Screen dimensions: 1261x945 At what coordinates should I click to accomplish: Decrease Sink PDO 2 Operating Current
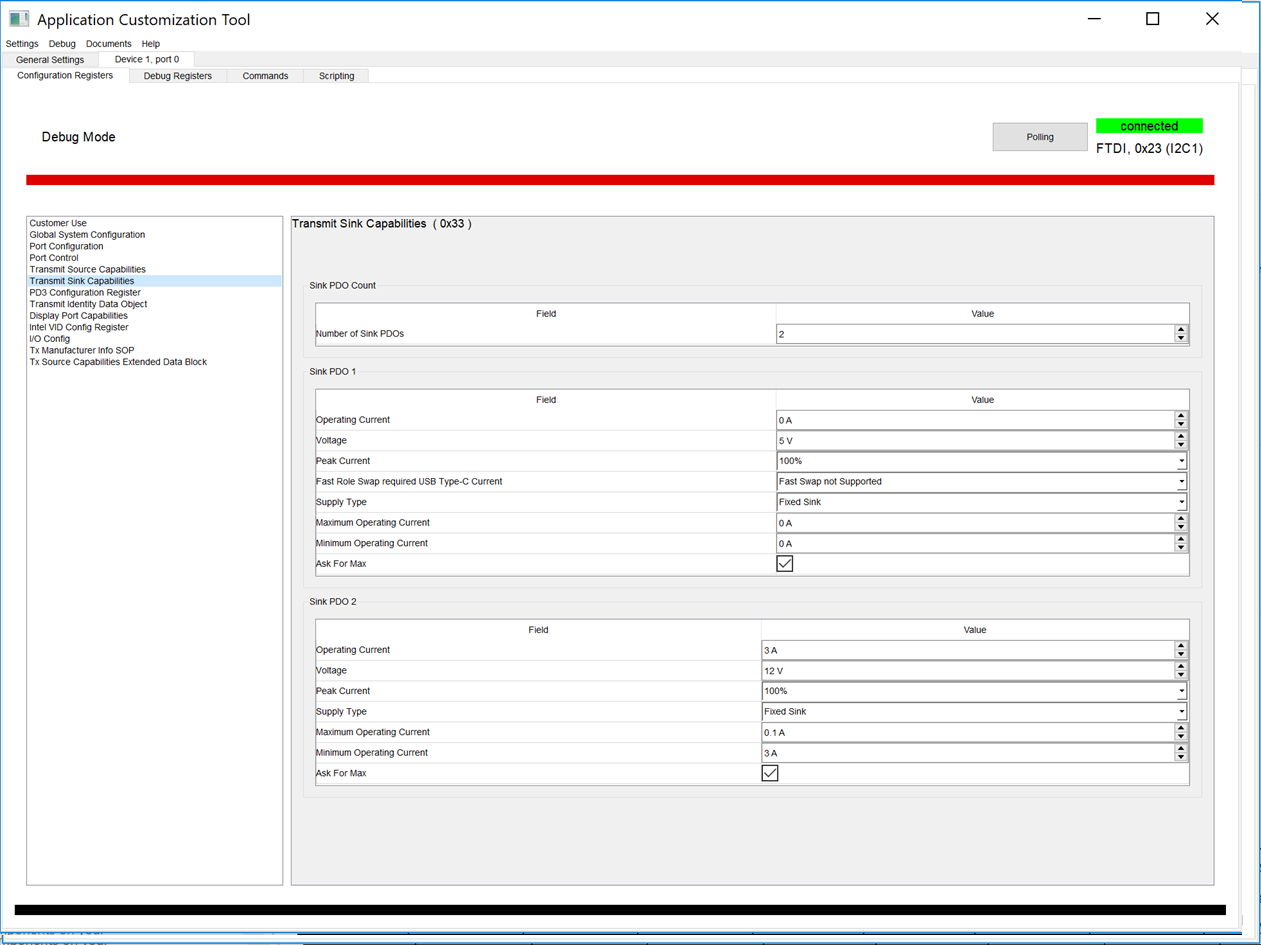pos(1181,655)
